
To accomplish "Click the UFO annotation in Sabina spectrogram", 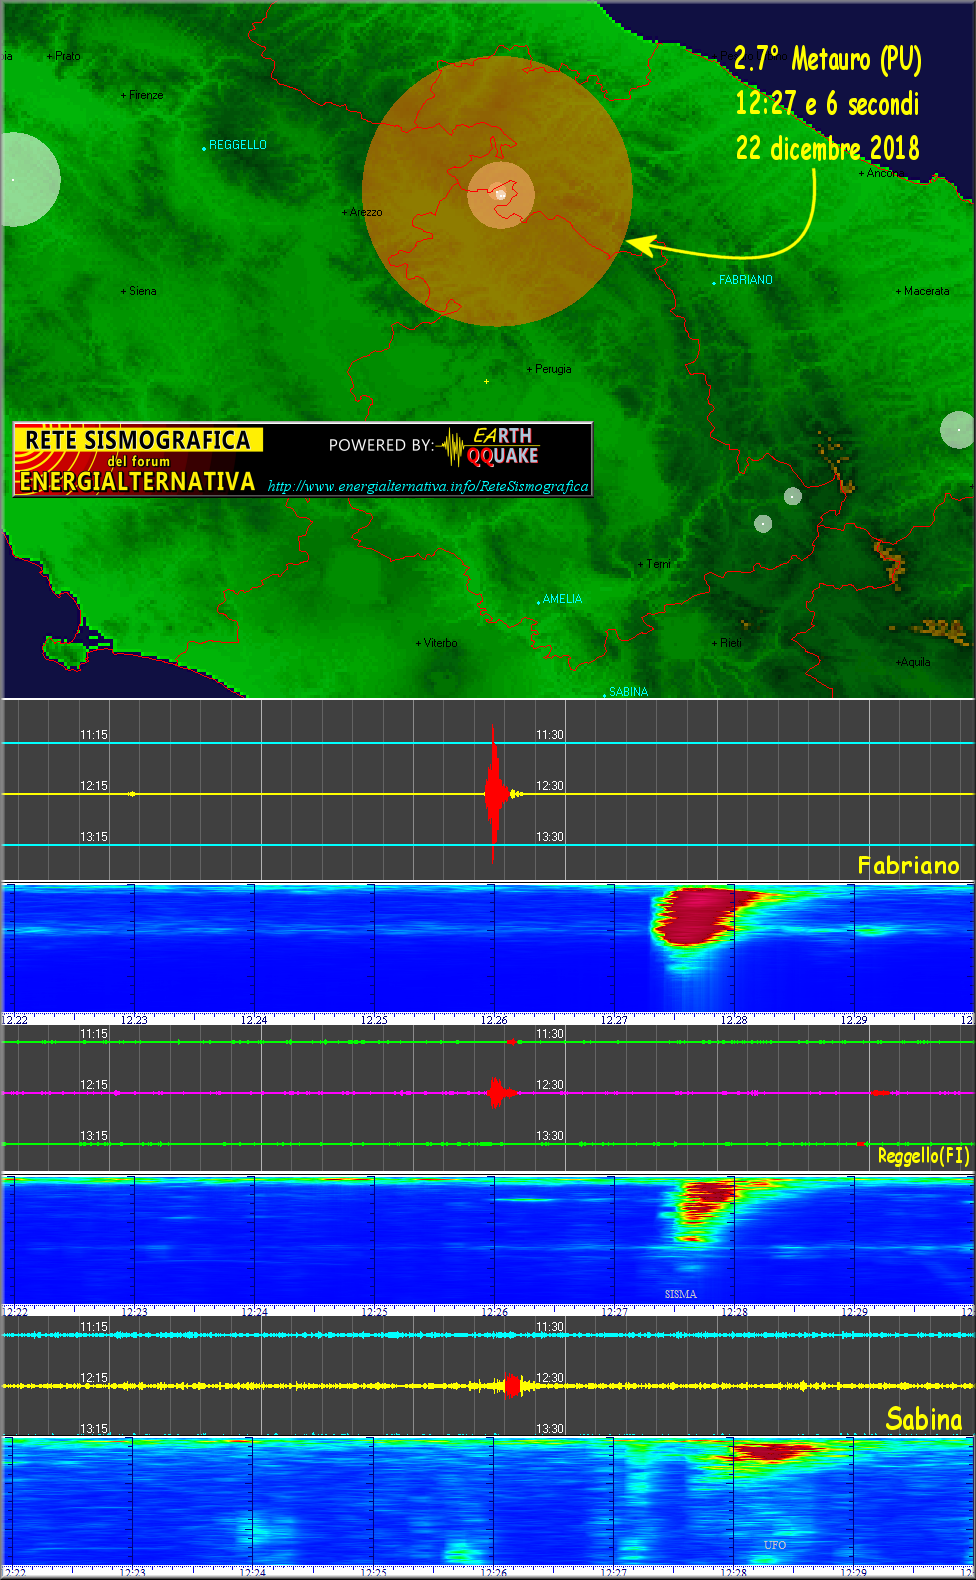I will pyautogui.click(x=775, y=1545).
